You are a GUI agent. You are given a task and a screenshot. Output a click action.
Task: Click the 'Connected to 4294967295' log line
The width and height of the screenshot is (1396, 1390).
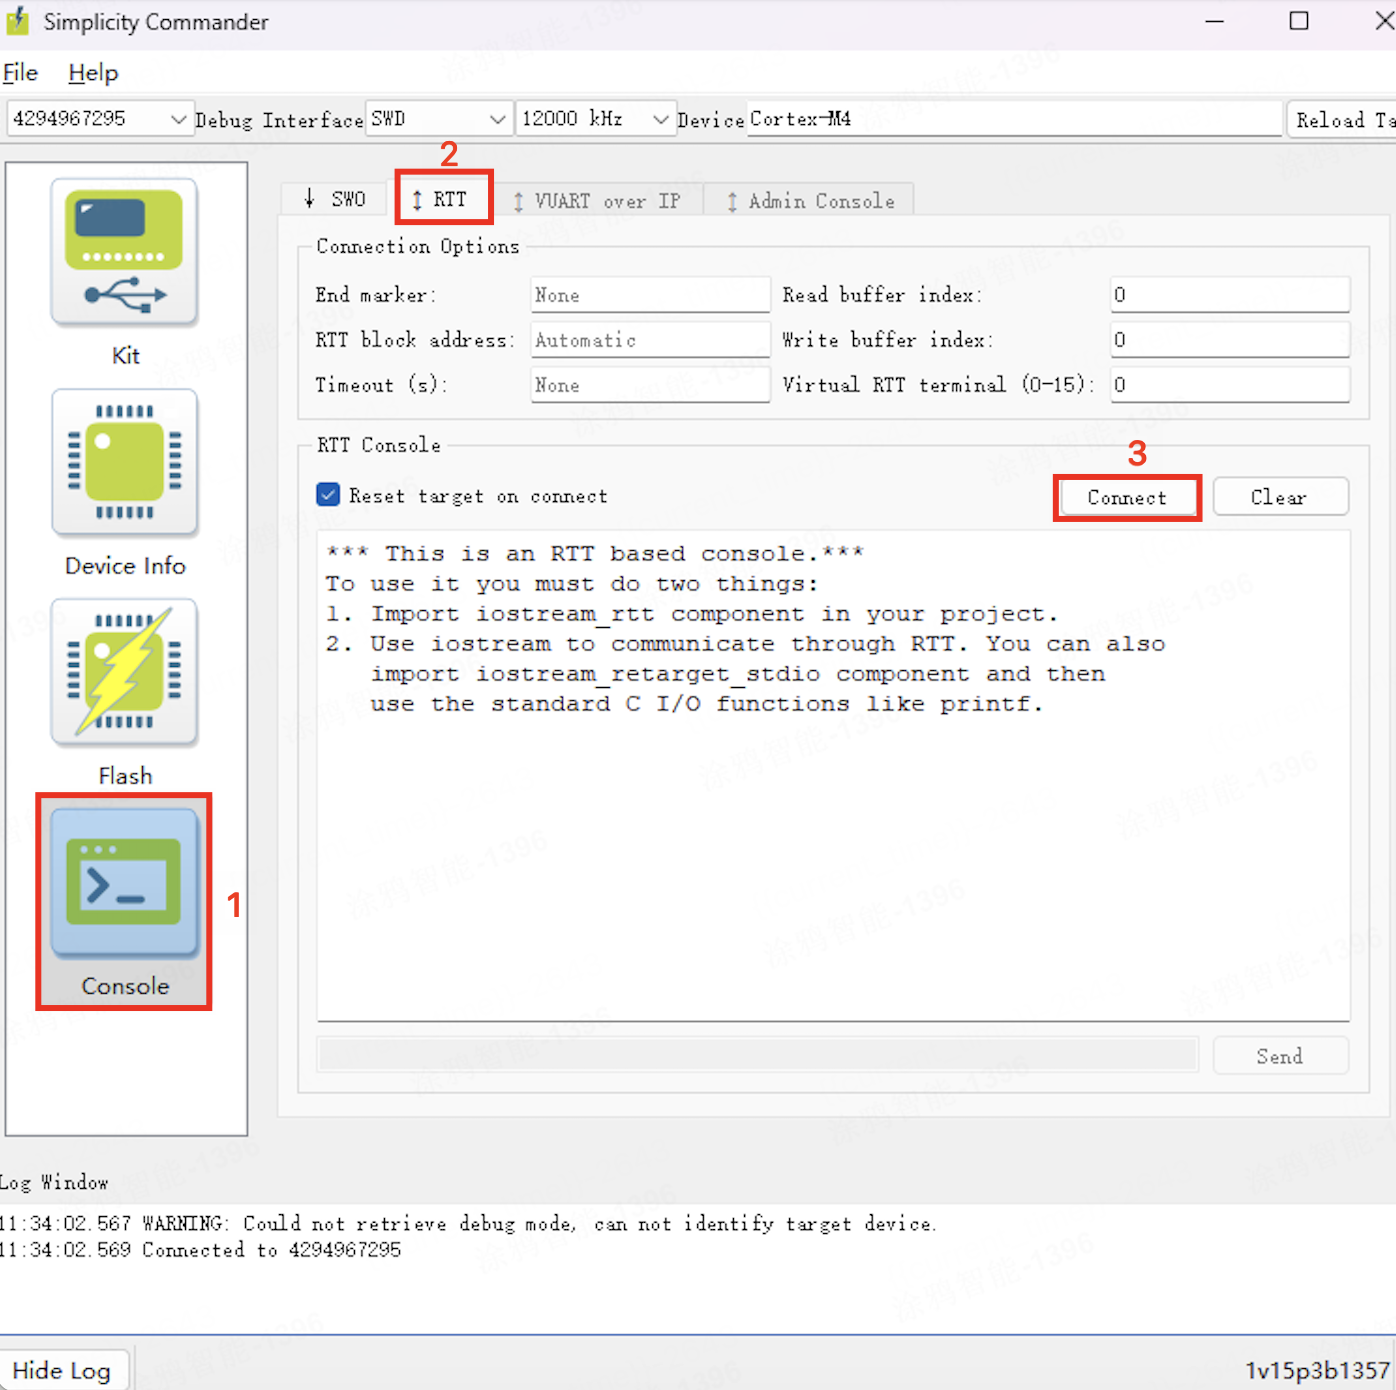point(201,1250)
